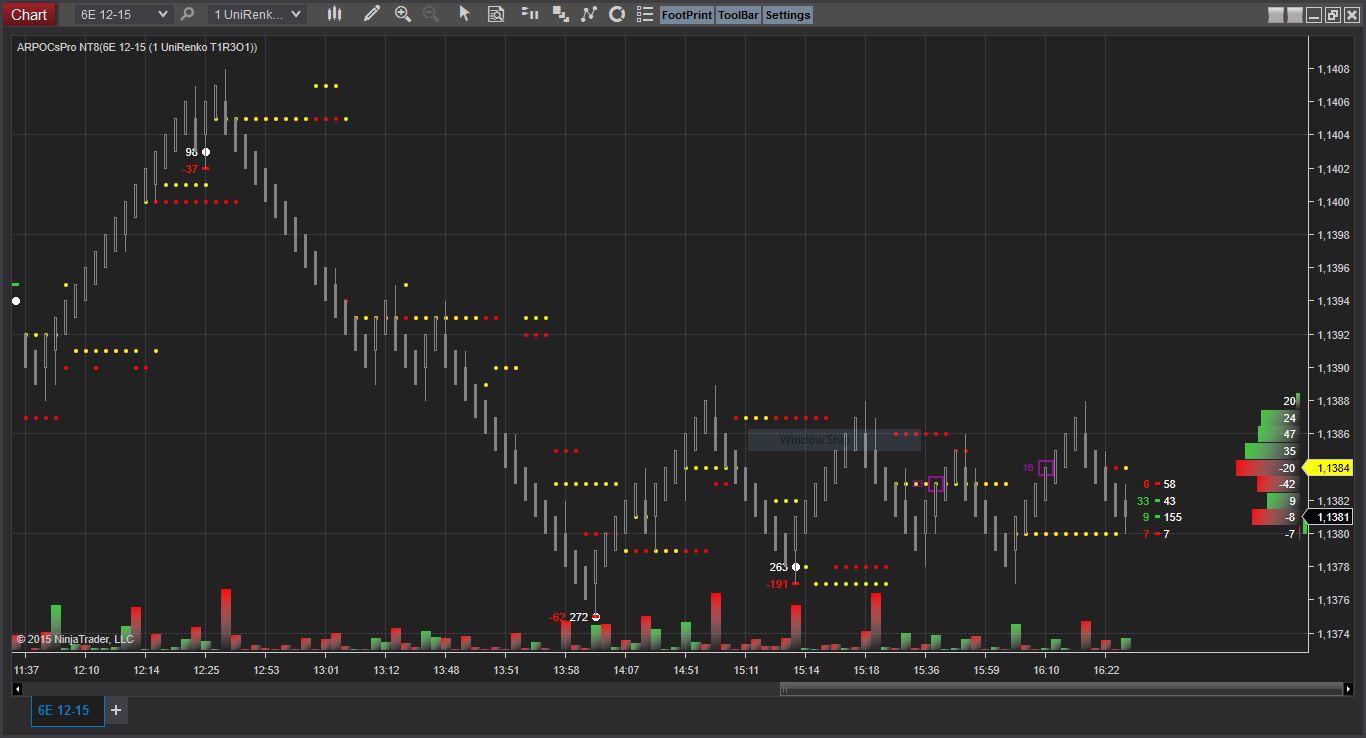Click the scroll right arrow of time scrollbar
1366x738 pixels.
tap(1348, 689)
